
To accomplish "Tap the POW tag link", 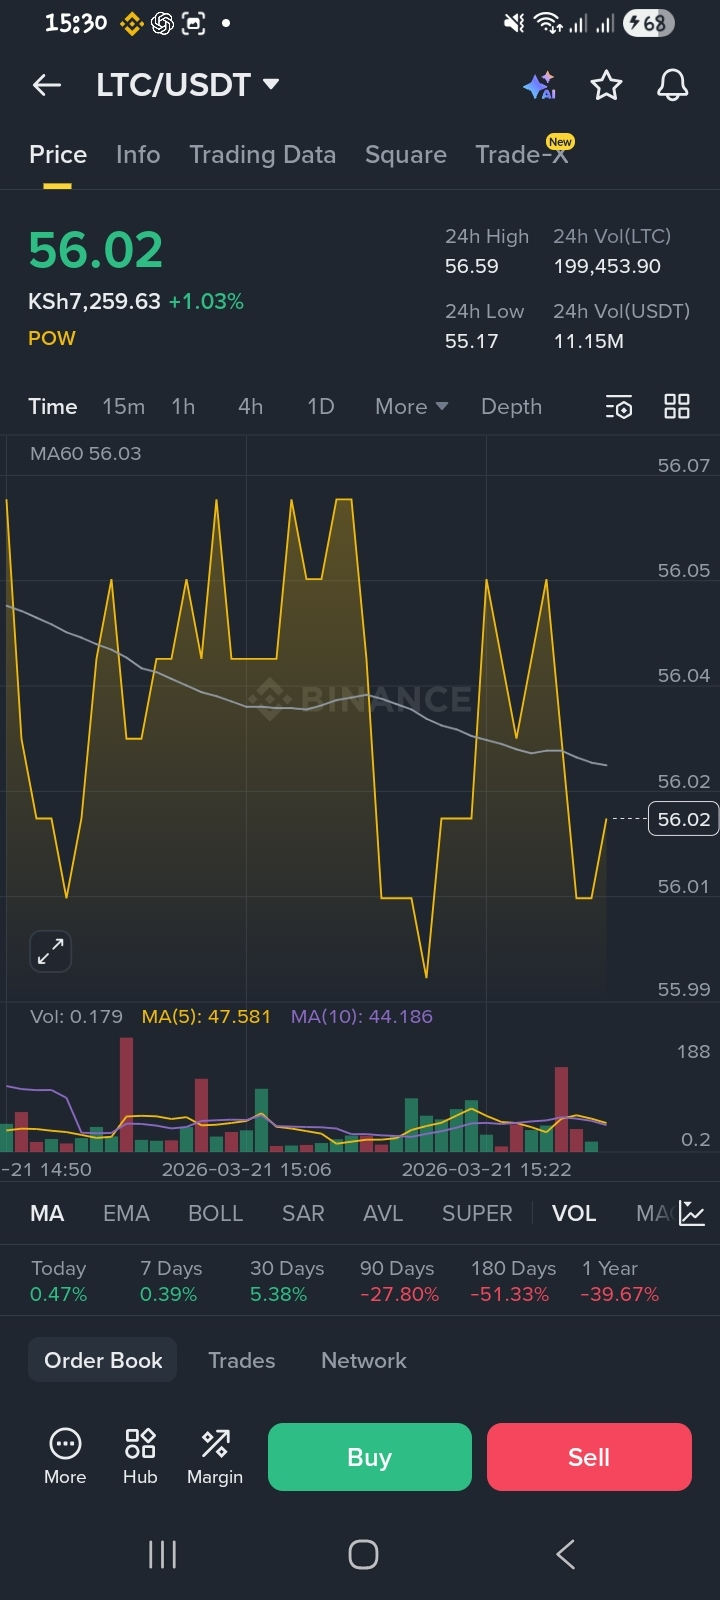I will click(52, 338).
